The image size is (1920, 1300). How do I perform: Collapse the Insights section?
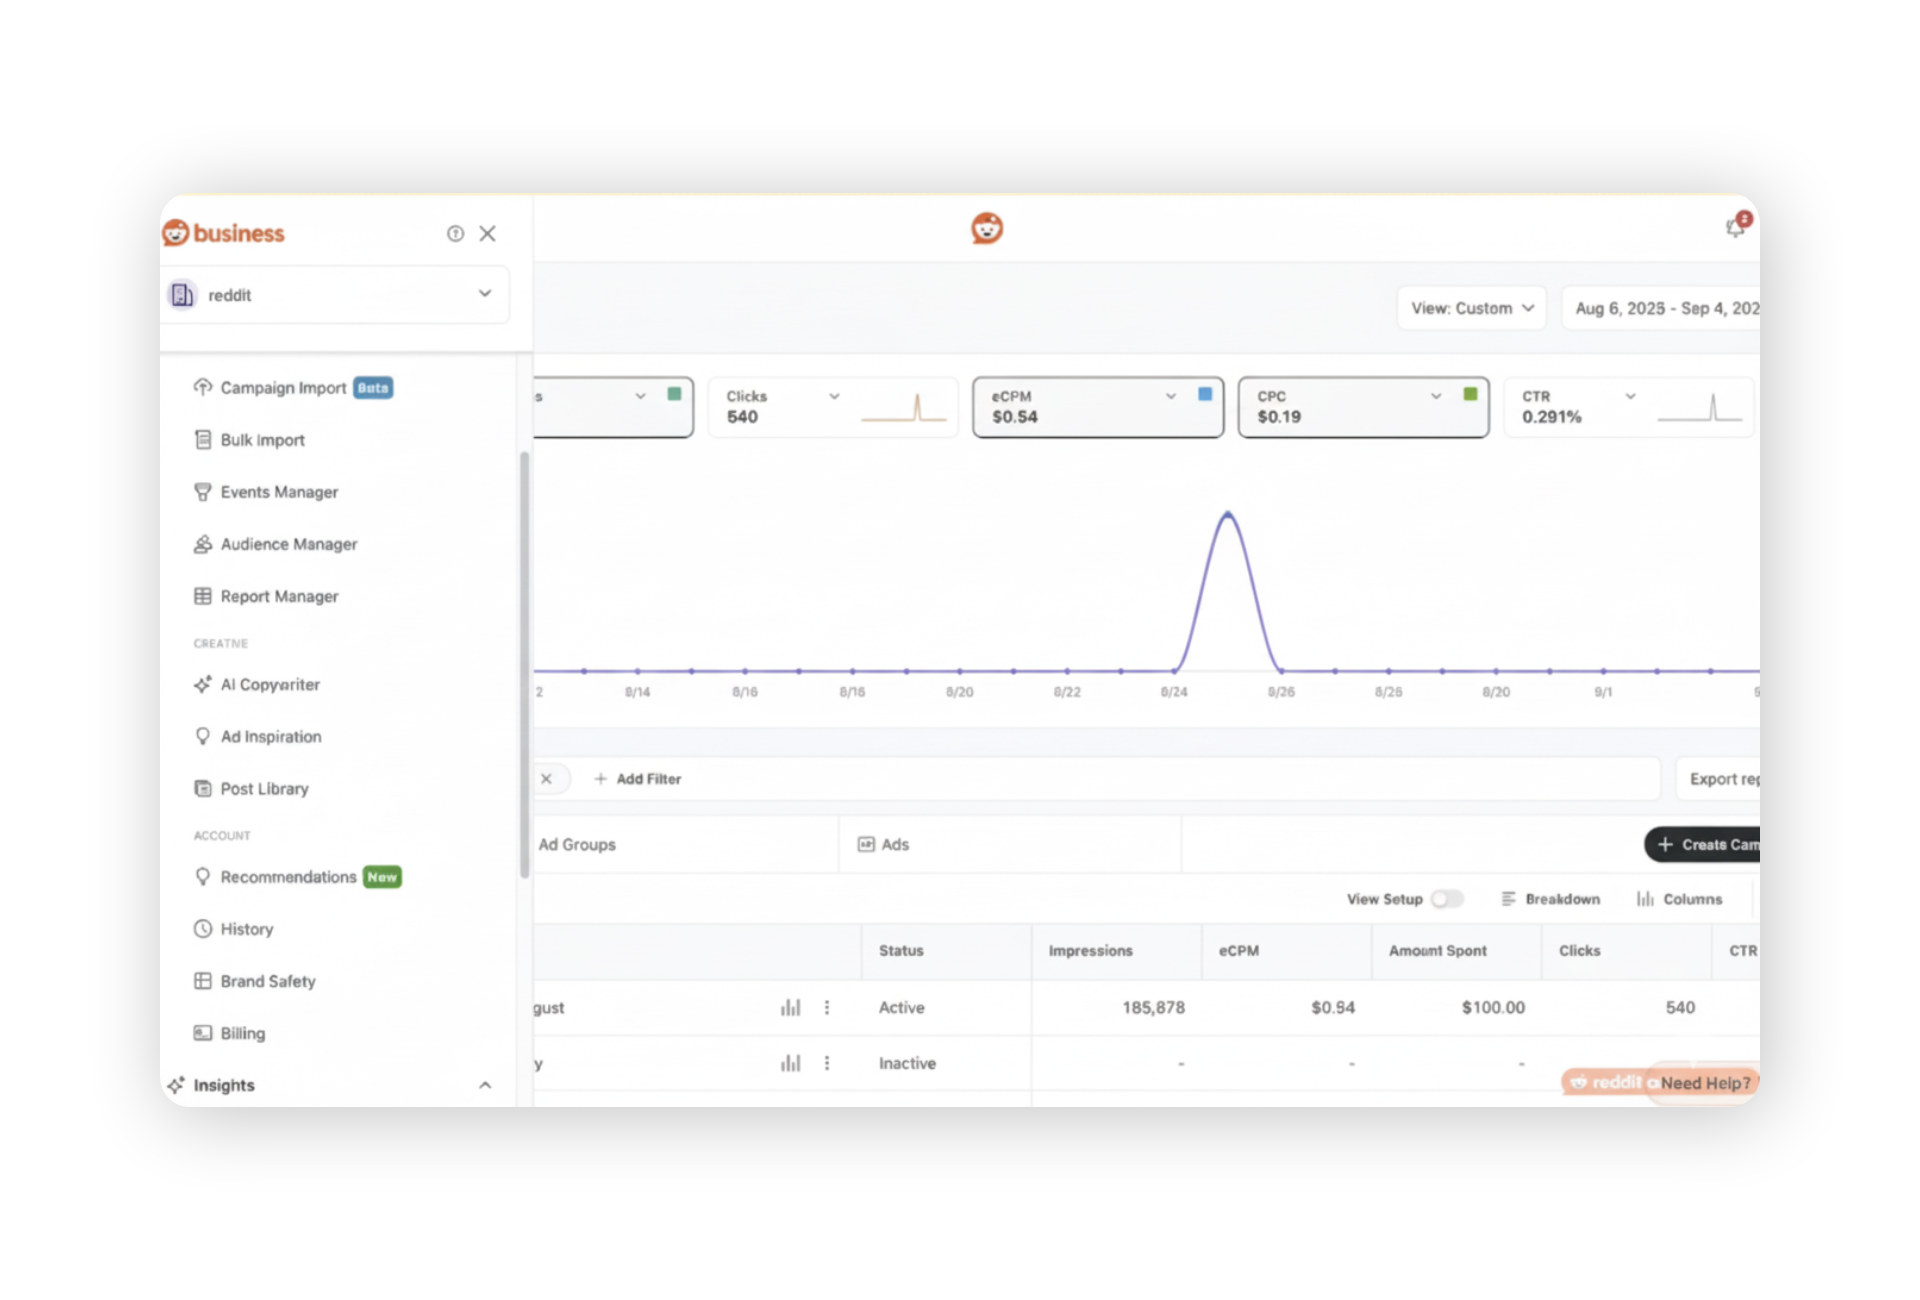(x=485, y=1085)
